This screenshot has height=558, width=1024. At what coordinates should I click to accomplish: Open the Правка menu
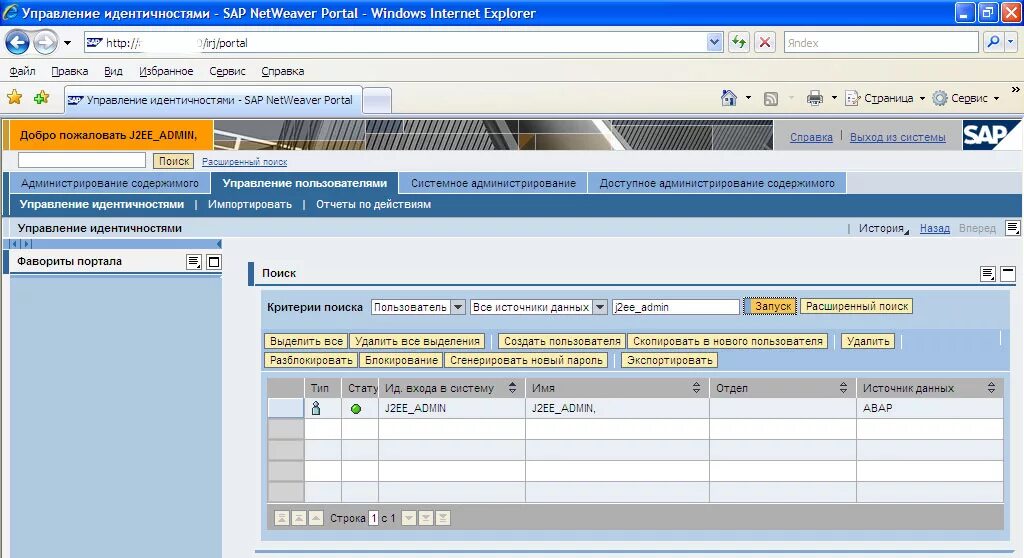(69, 71)
